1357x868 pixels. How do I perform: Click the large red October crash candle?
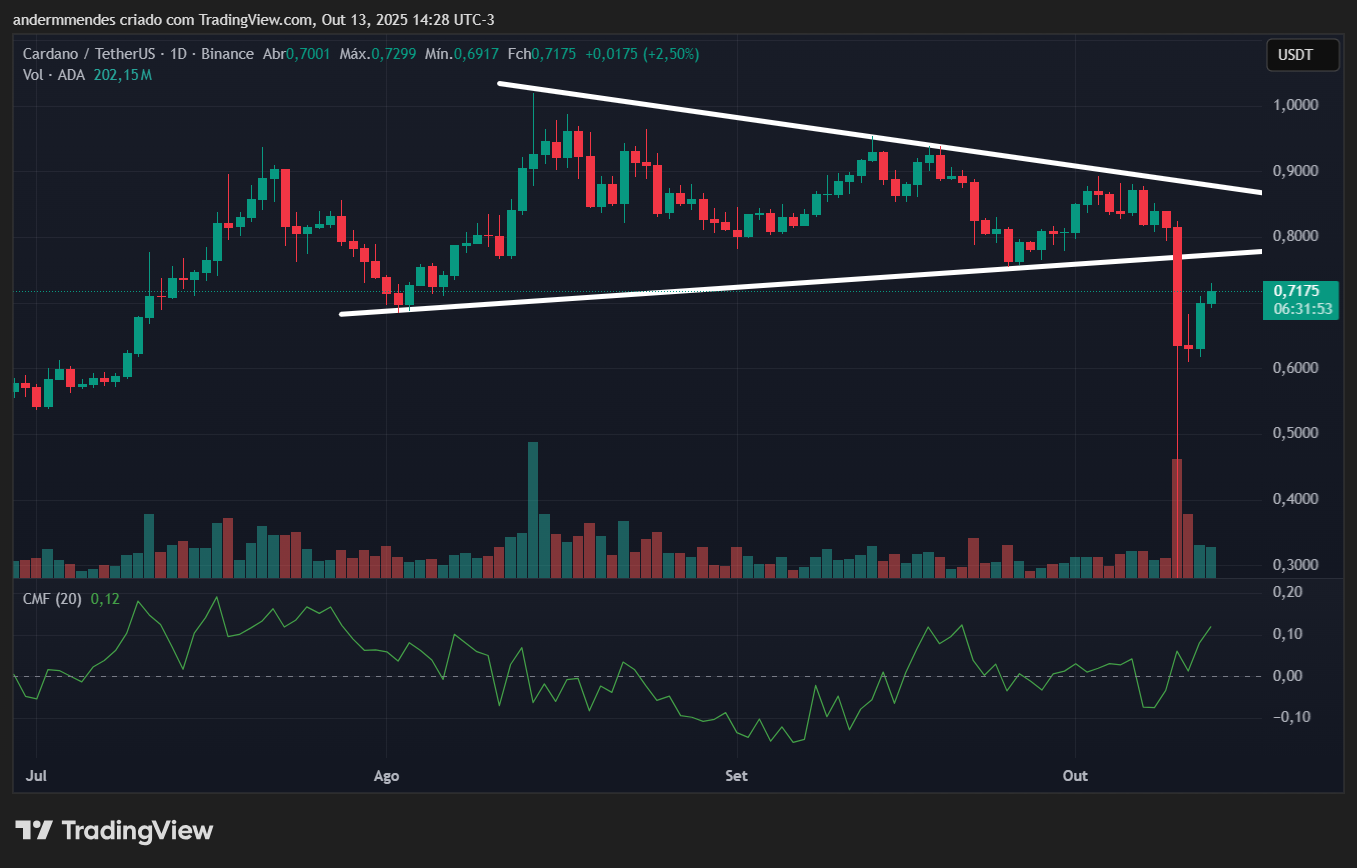tap(1177, 286)
